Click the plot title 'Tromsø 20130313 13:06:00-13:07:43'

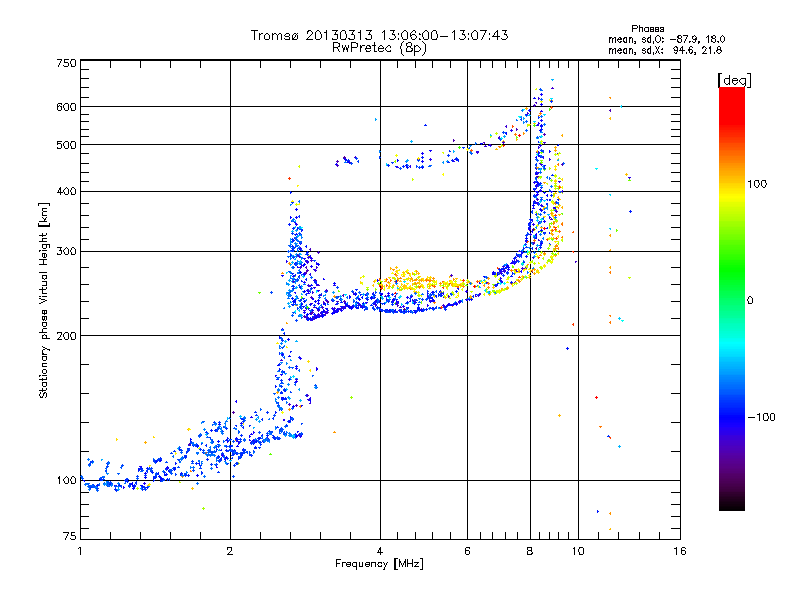(379, 35)
